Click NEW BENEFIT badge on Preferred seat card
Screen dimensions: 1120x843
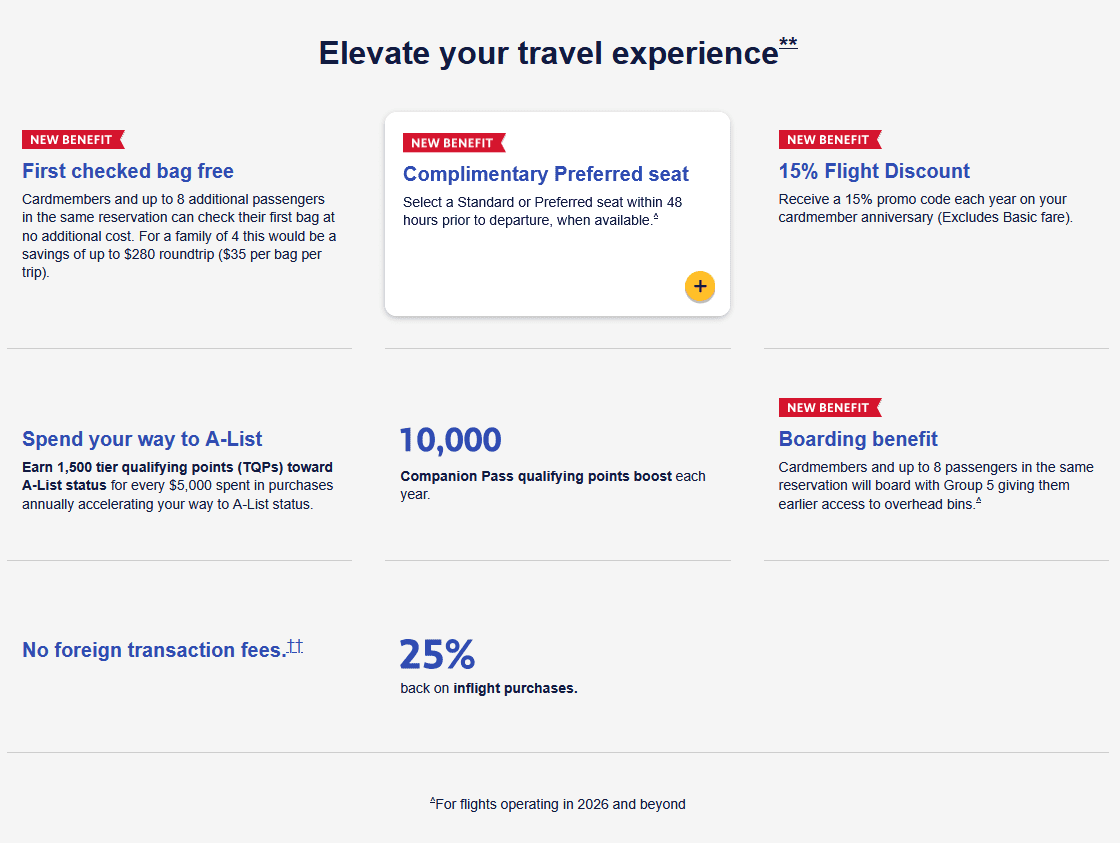tap(453, 143)
